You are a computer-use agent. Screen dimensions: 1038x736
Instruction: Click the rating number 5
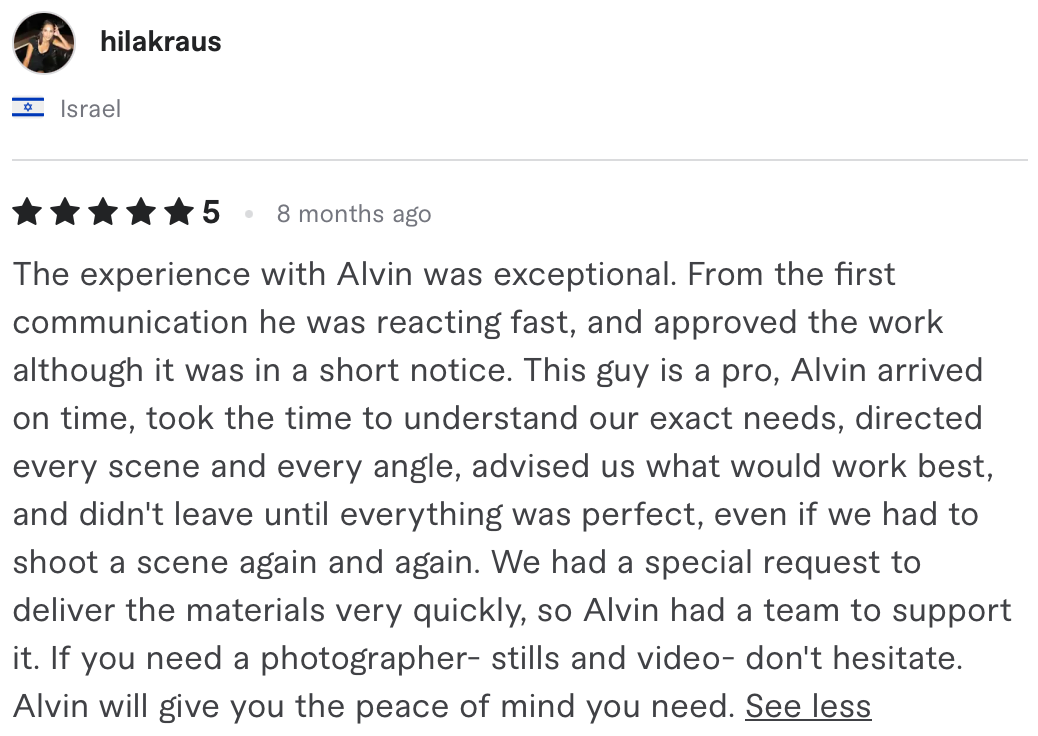(x=211, y=212)
